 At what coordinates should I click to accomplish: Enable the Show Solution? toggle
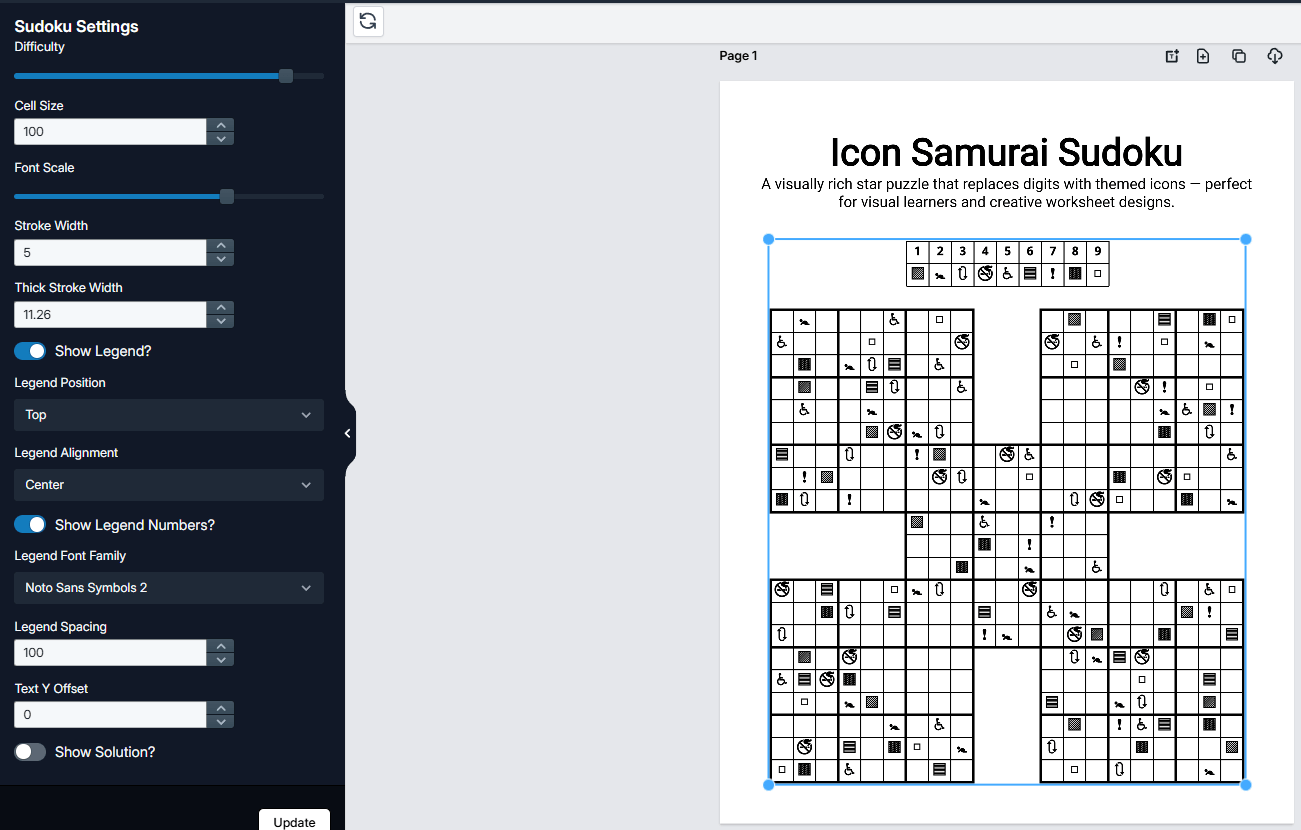pos(30,751)
